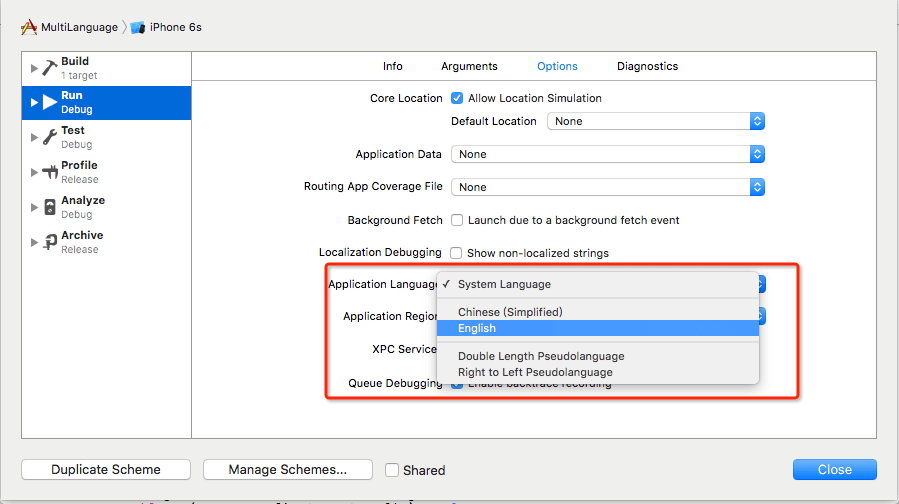Disable Allow Location Simulation checkbox
Screen dimensions: 899x504
point(457,98)
